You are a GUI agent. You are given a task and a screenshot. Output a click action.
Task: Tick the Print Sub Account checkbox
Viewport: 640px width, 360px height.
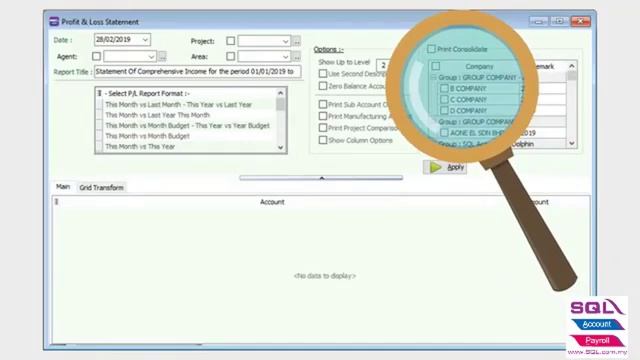323,104
